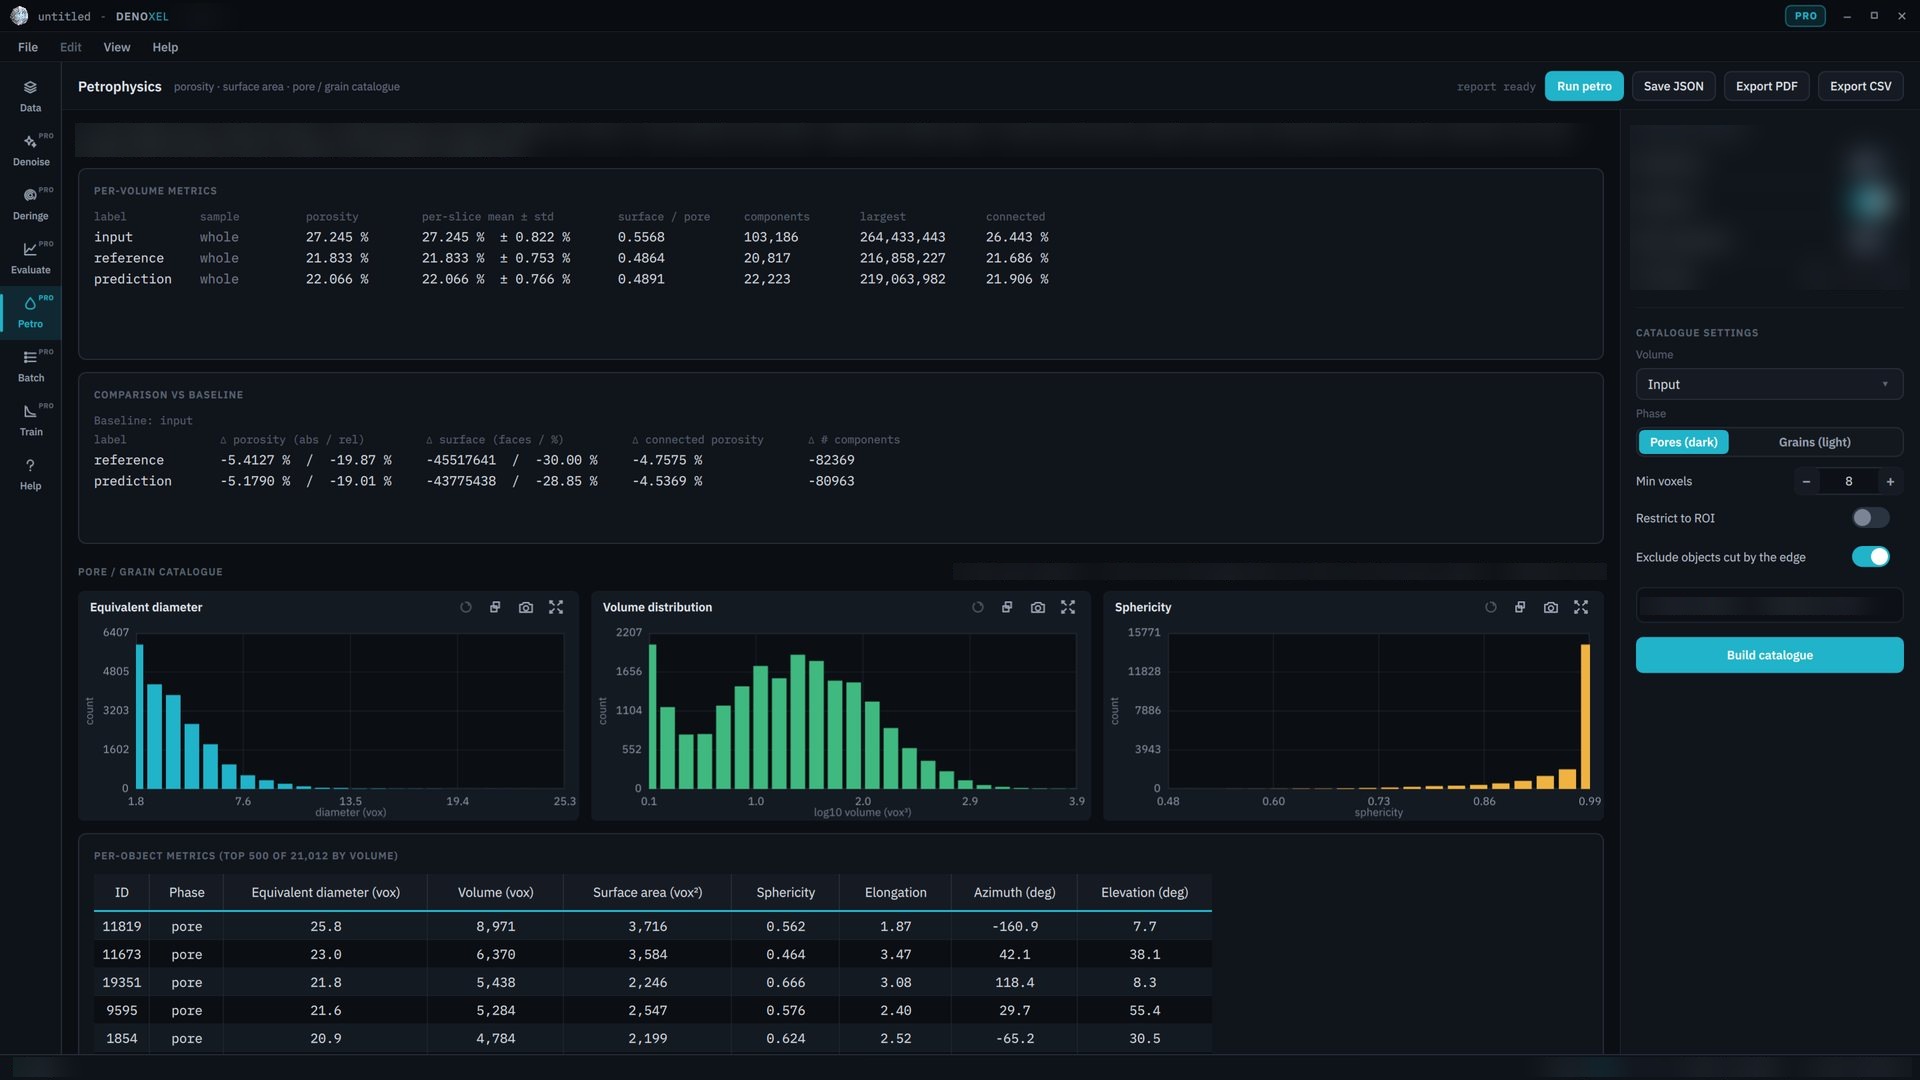Click Export PDF button
The image size is (1920, 1080).
click(1766, 86)
